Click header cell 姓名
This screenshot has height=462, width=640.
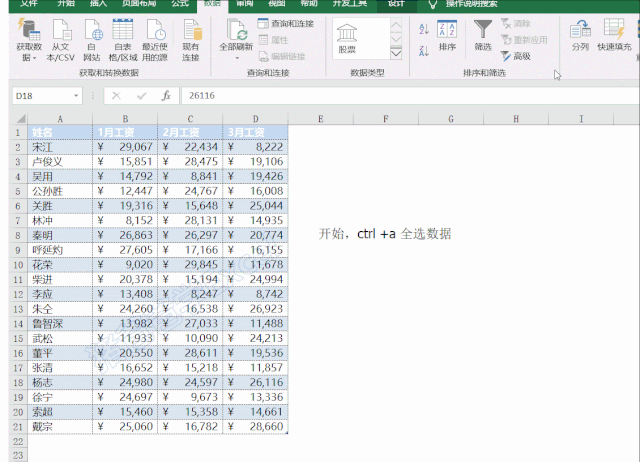pos(60,132)
